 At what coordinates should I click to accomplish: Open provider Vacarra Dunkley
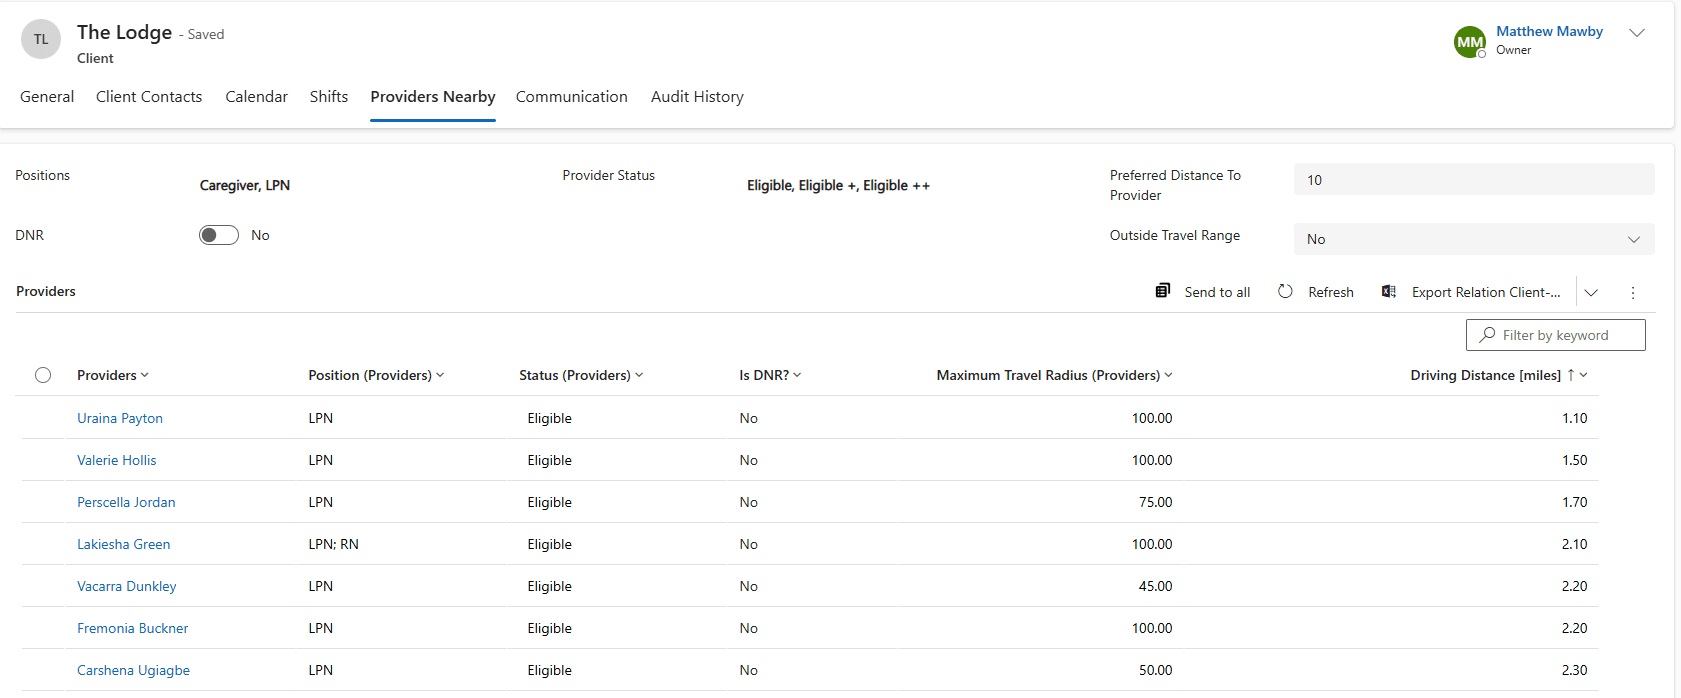[127, 586]
